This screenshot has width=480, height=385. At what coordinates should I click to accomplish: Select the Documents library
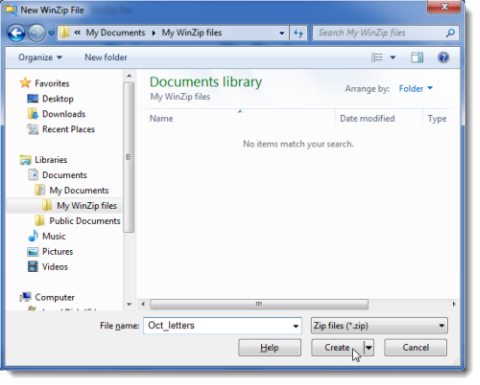(x=64, y=175)
